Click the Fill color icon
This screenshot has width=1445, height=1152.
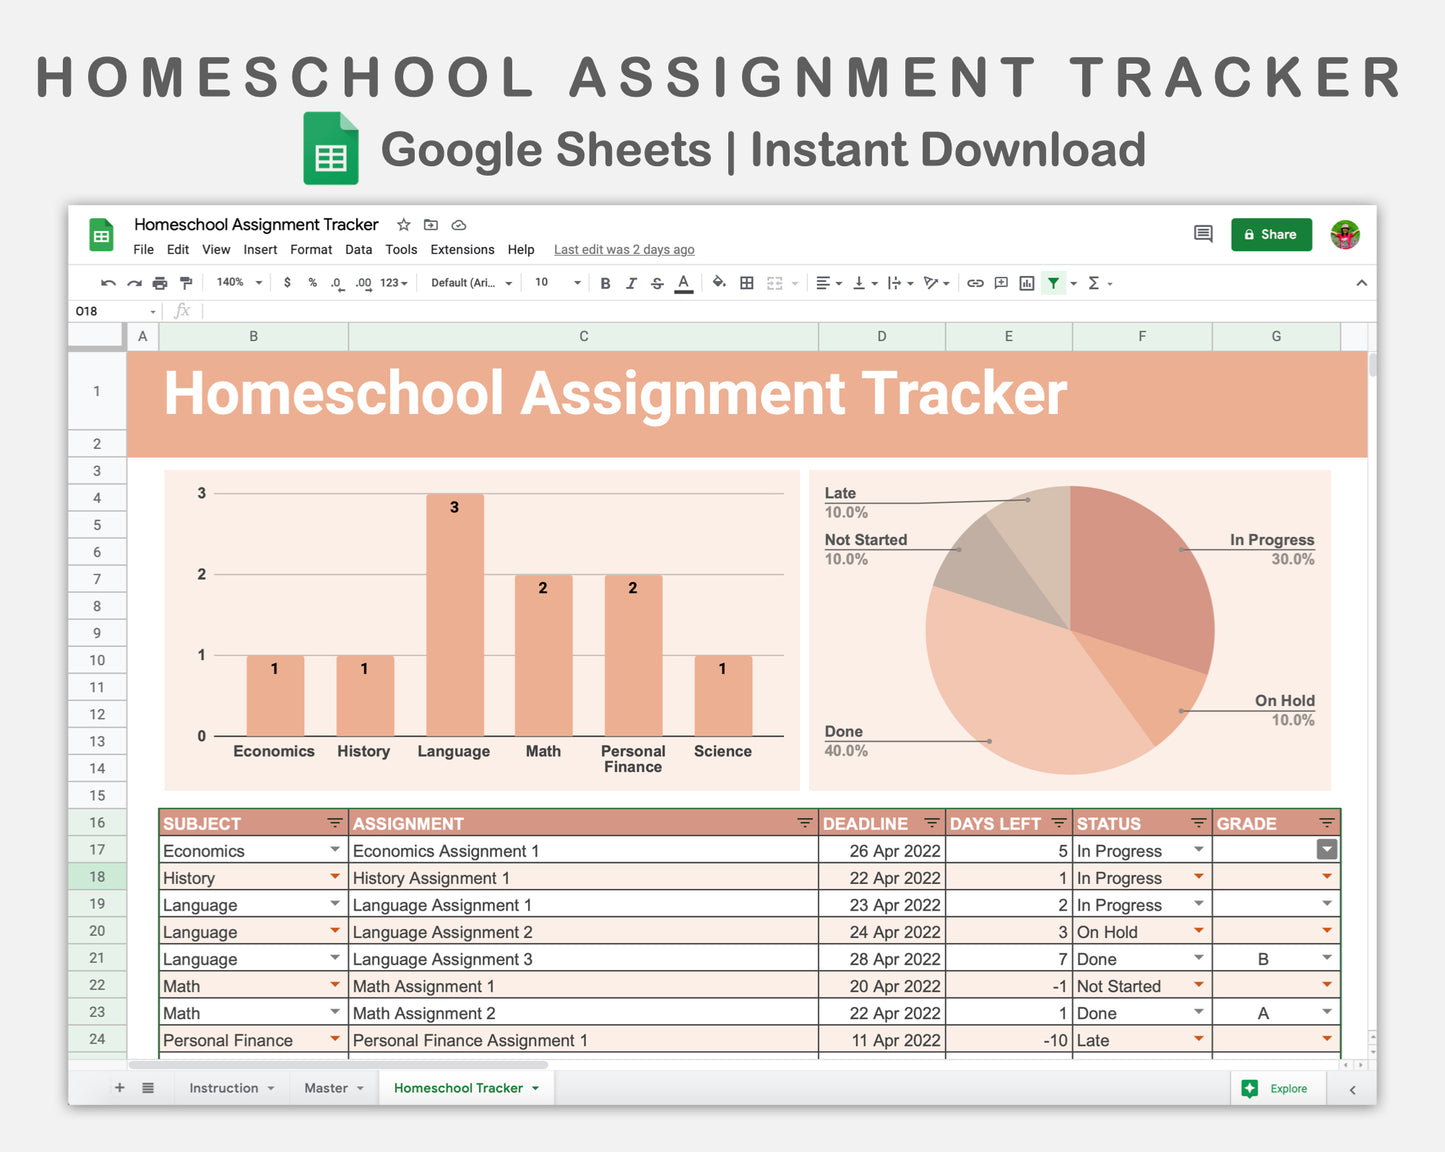click(x=719, y=283)
